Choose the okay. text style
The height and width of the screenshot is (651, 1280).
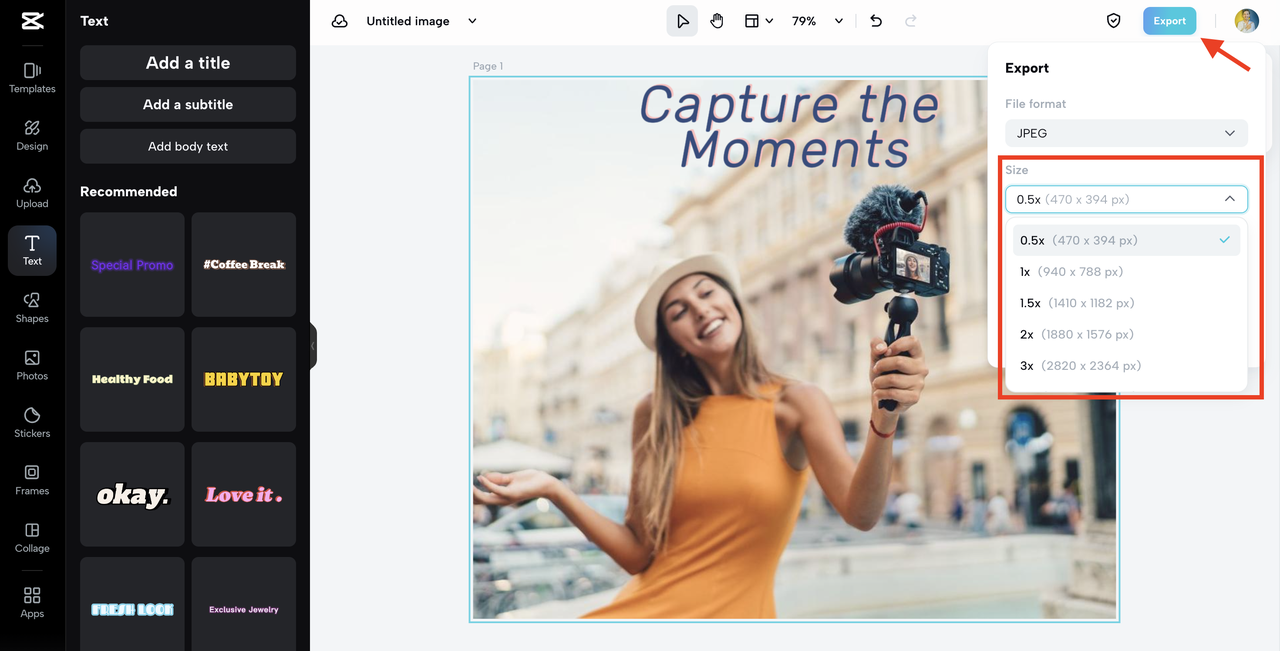tap(132, 494)
